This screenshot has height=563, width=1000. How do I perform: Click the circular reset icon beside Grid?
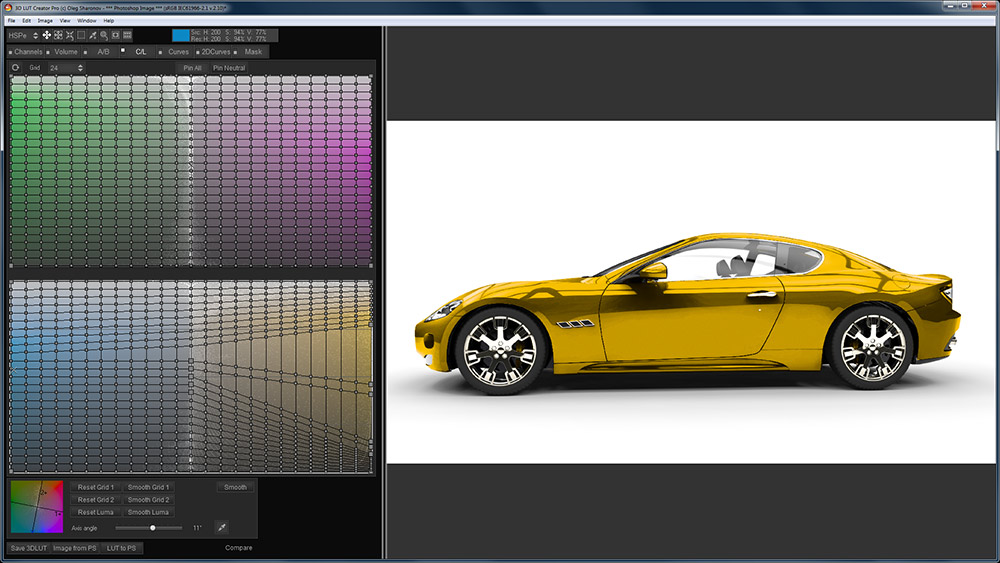pos(15,68)
